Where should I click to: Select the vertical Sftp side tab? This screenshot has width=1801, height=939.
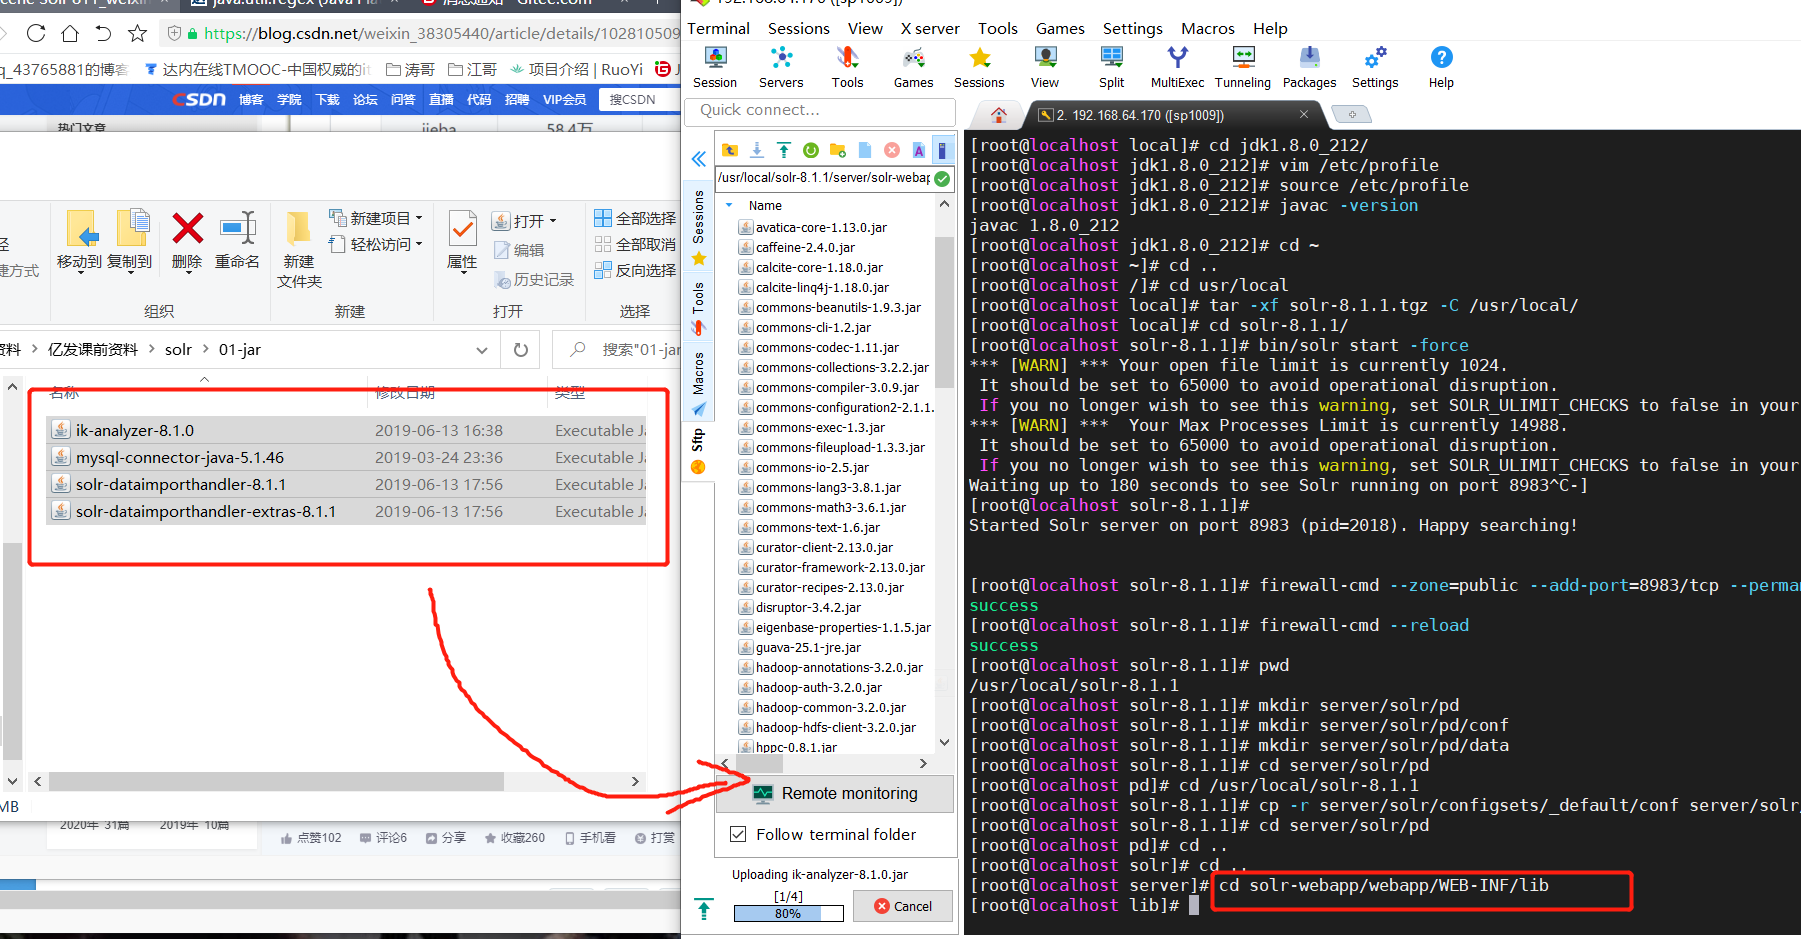tap(698, 450)
